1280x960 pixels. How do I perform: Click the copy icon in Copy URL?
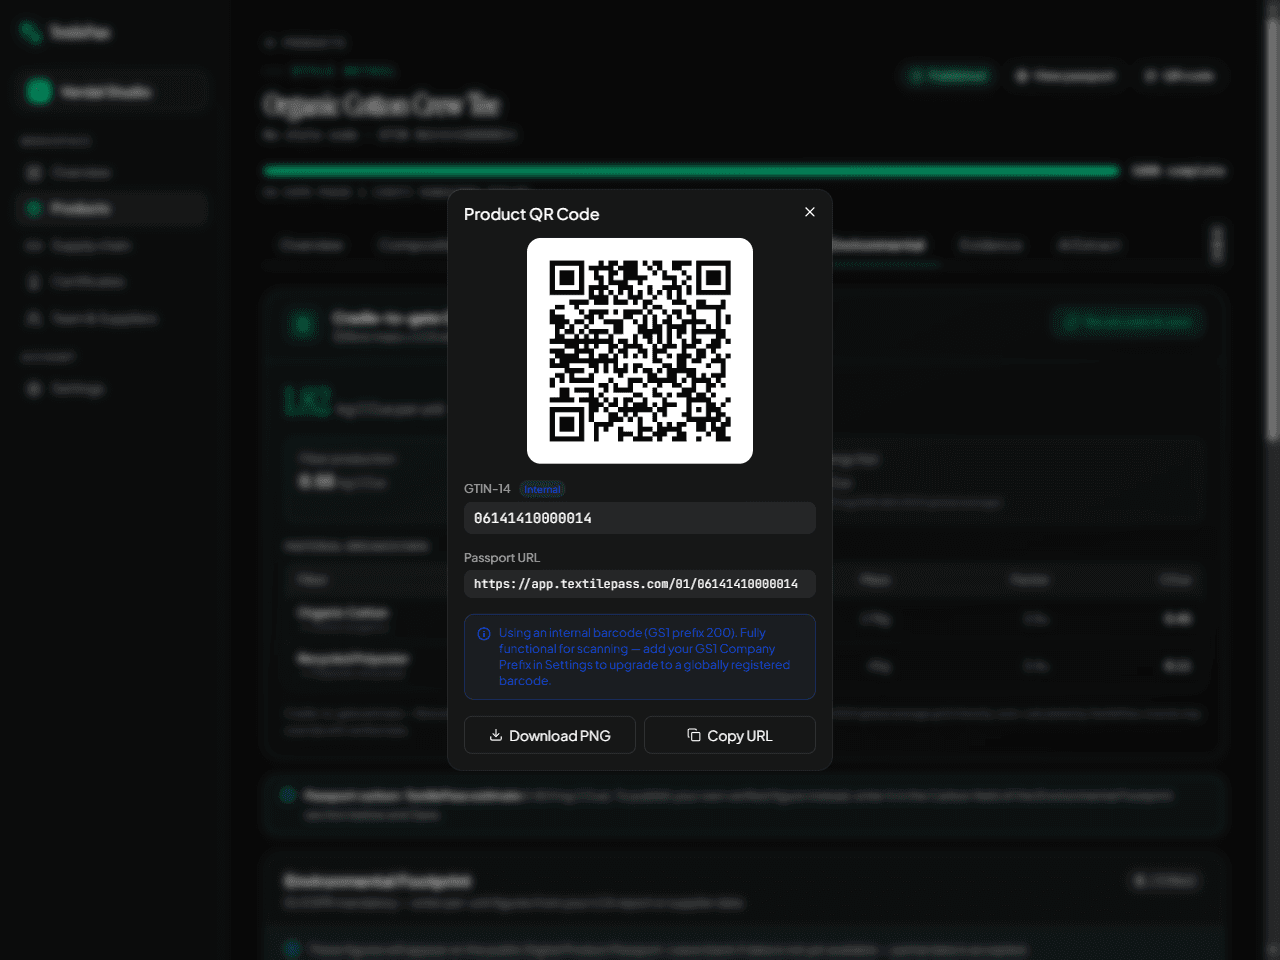pos(694,735)
